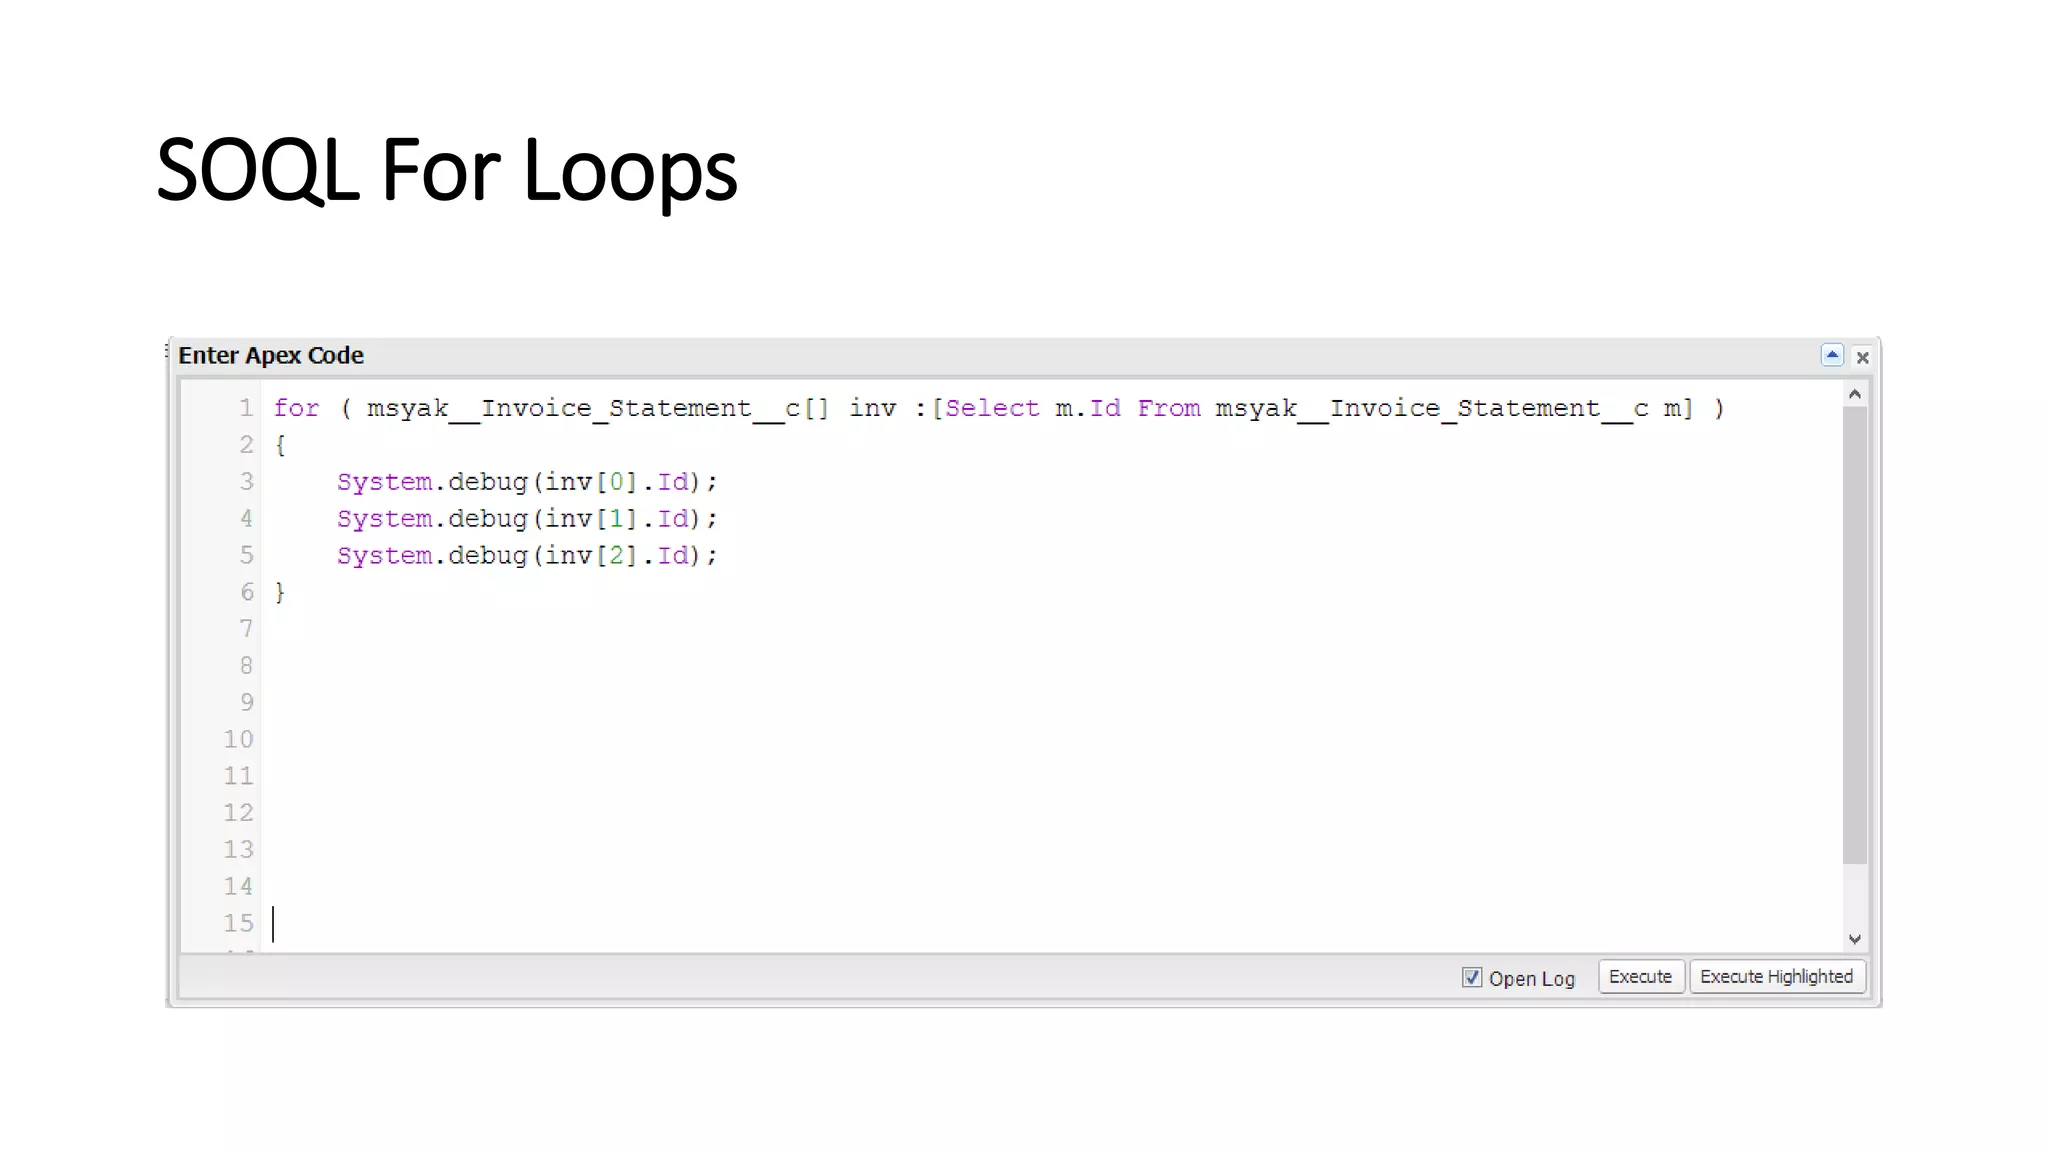Click the 'From' keyword in the query

pyautogui.click(x=1169, y=408)
